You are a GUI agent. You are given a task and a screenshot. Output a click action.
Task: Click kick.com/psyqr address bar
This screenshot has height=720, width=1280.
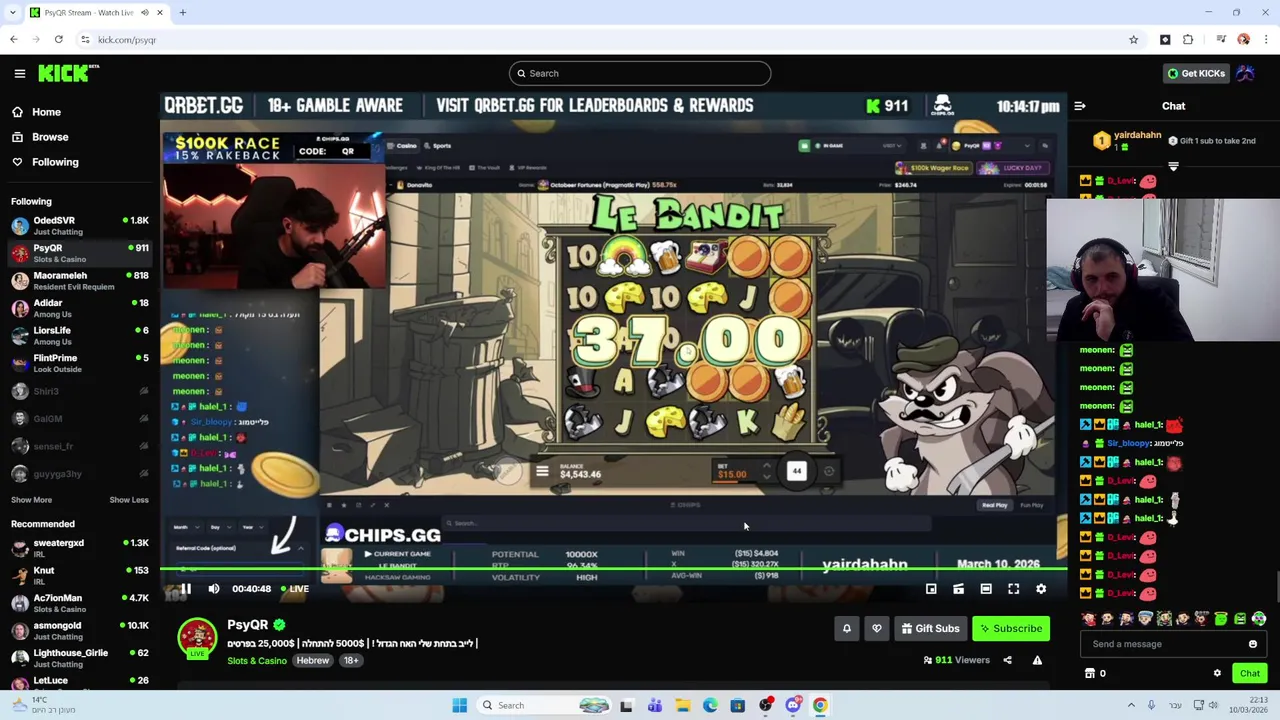(600, 40)
